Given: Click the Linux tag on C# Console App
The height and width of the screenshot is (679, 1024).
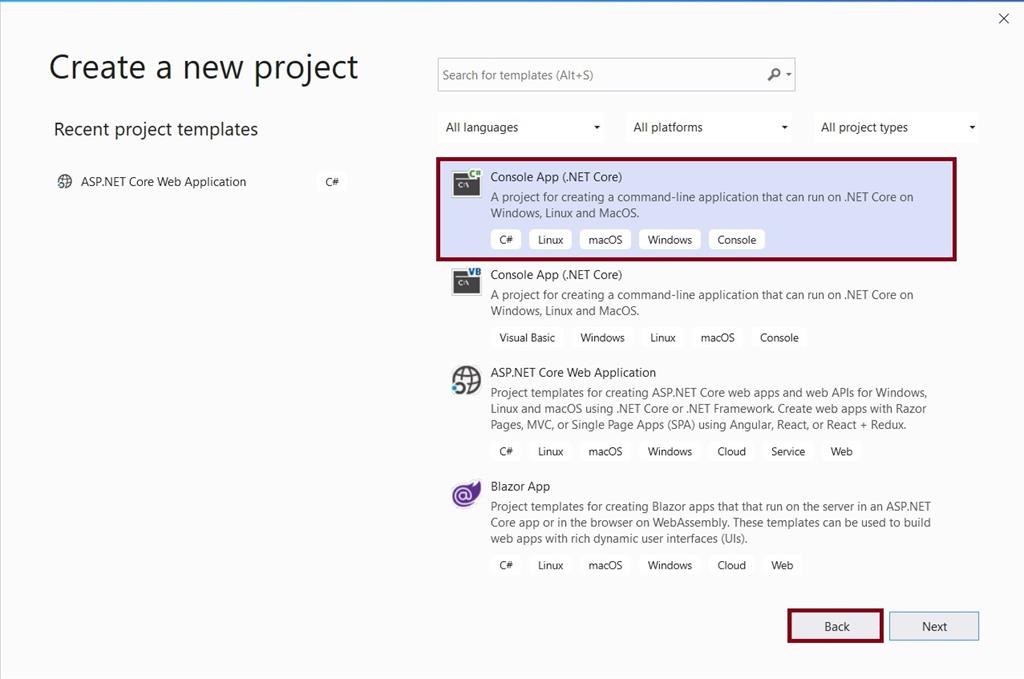Looking at the screenshot, I should 551,240.
